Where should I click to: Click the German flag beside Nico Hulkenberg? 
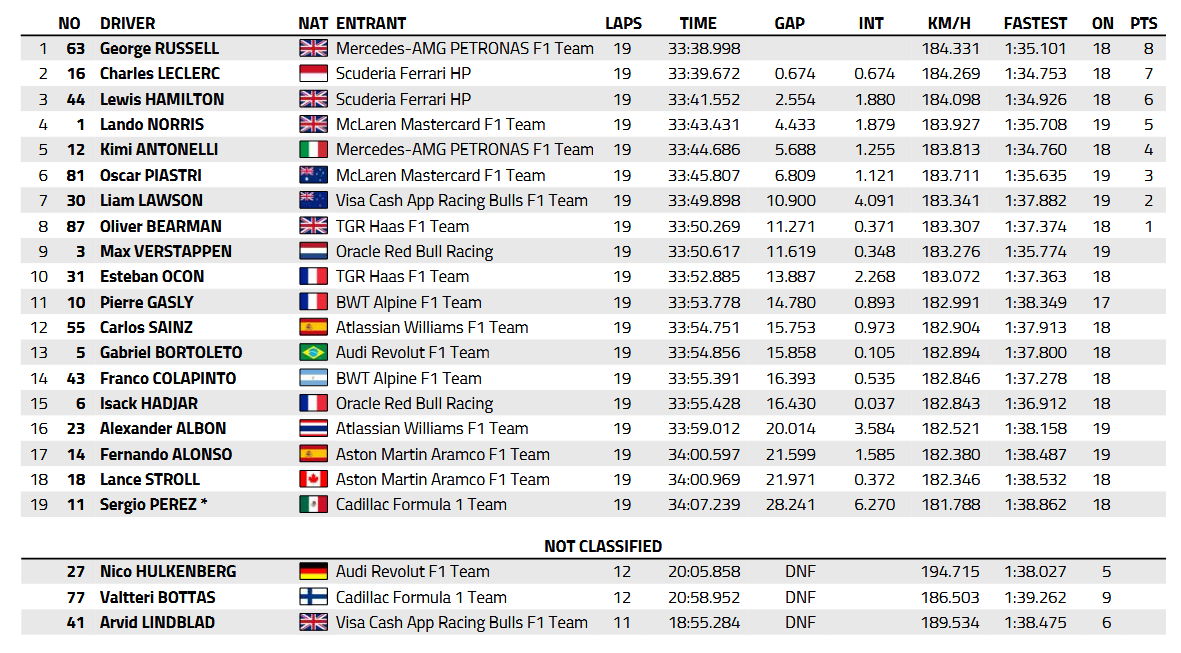point(313,571)
